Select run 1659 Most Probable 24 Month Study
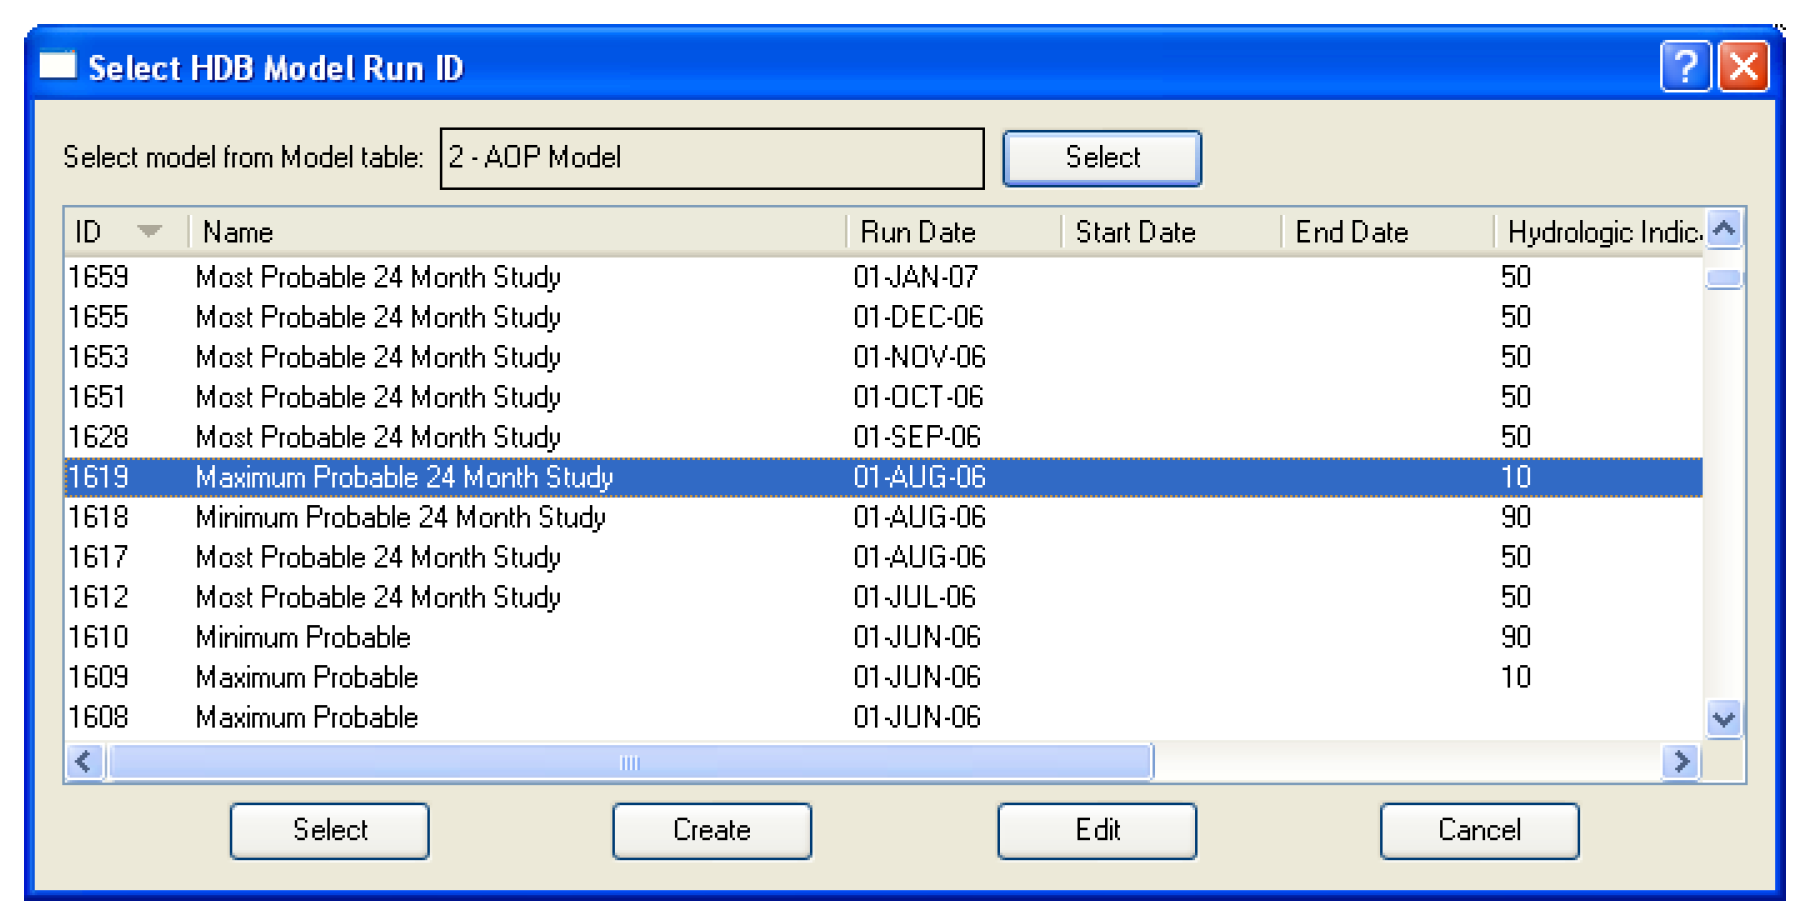 [378, 277]
